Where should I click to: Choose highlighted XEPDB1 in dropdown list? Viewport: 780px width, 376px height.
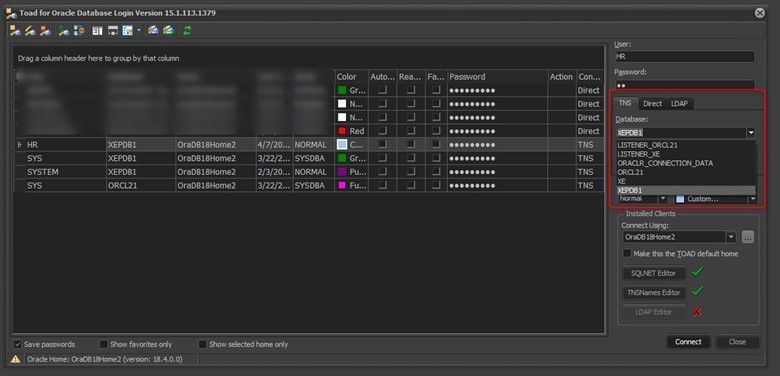click(x=686, y=190)
